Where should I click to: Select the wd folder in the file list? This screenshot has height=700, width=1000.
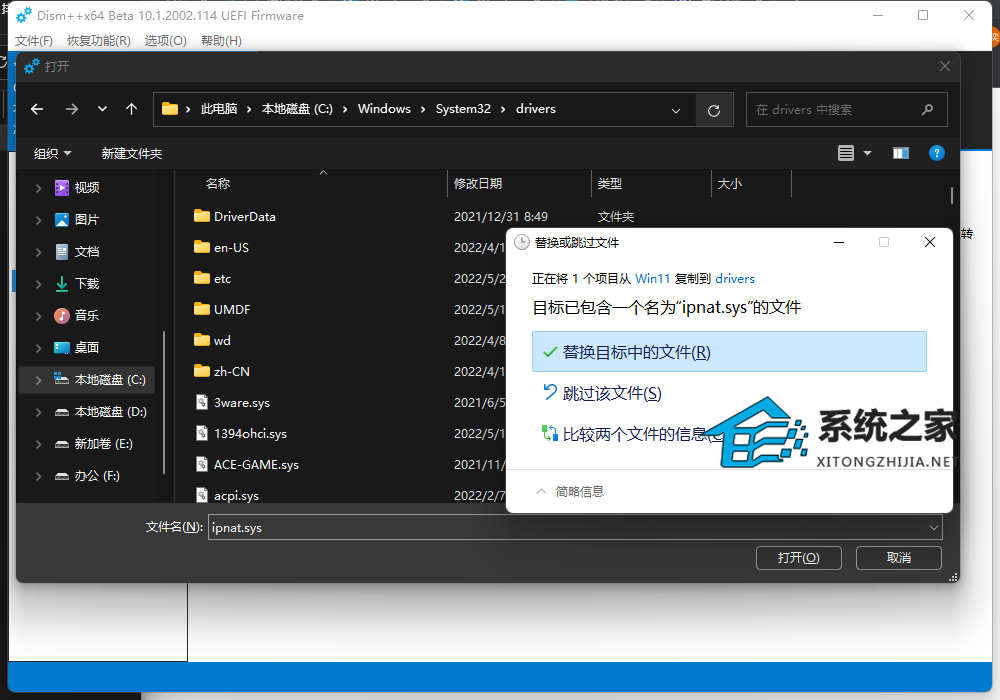click(x=222, y=340)
